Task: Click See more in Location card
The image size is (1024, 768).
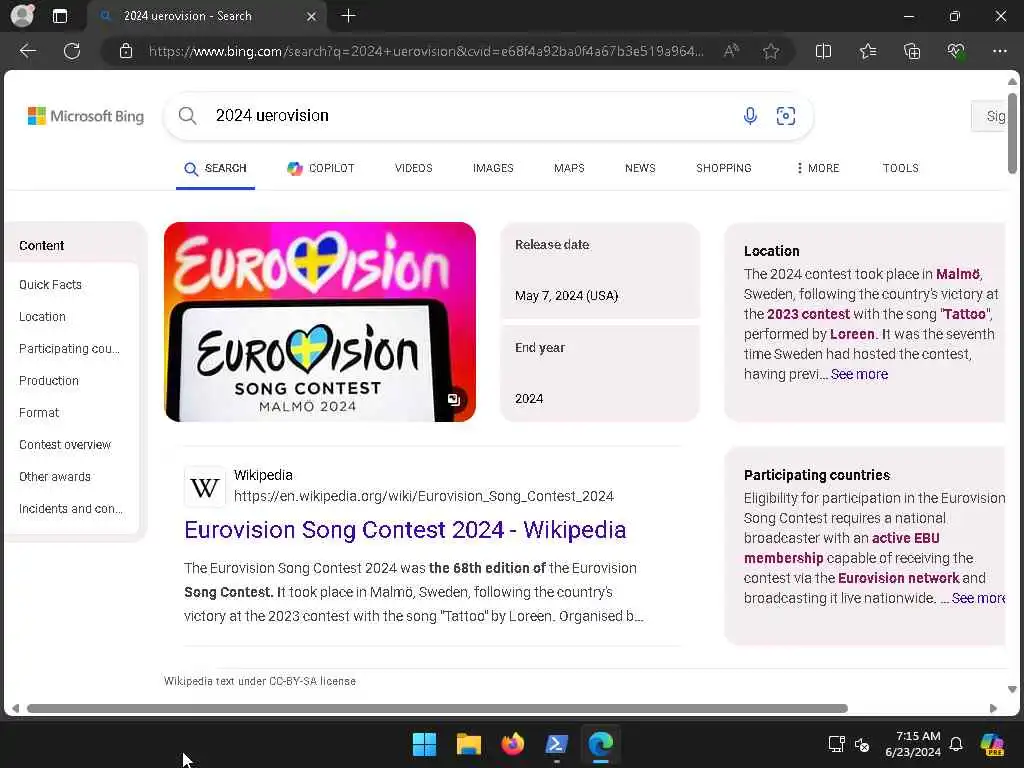Action: (x=859, y=374)
